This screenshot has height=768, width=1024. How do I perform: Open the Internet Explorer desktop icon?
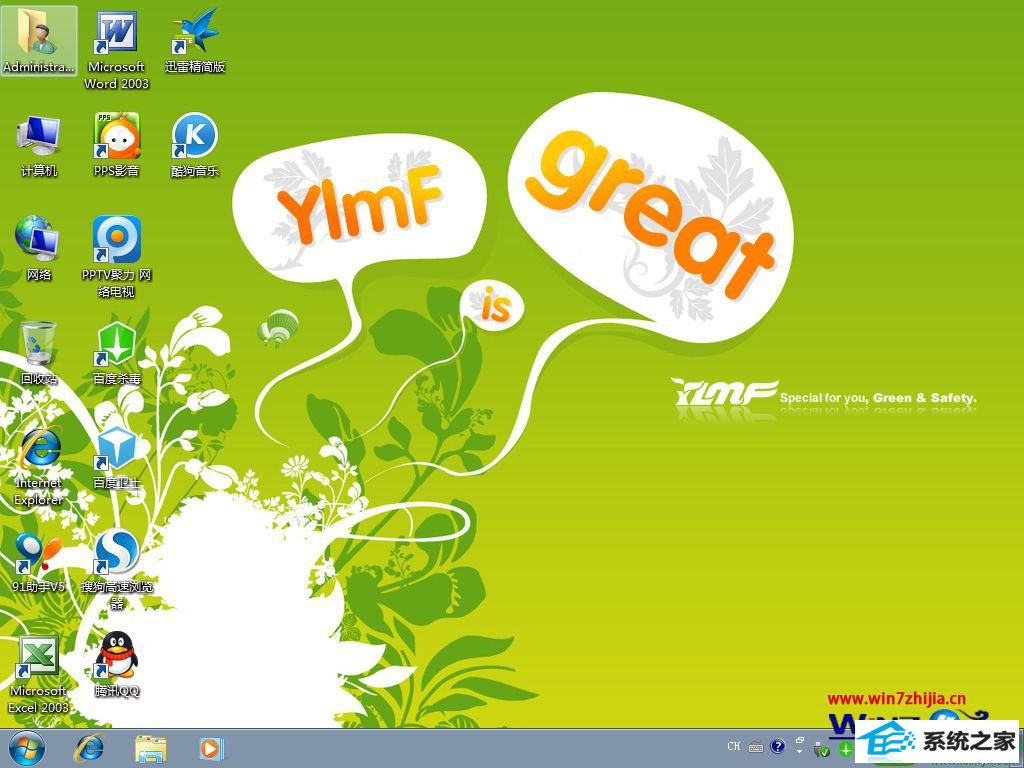(39, 466)
